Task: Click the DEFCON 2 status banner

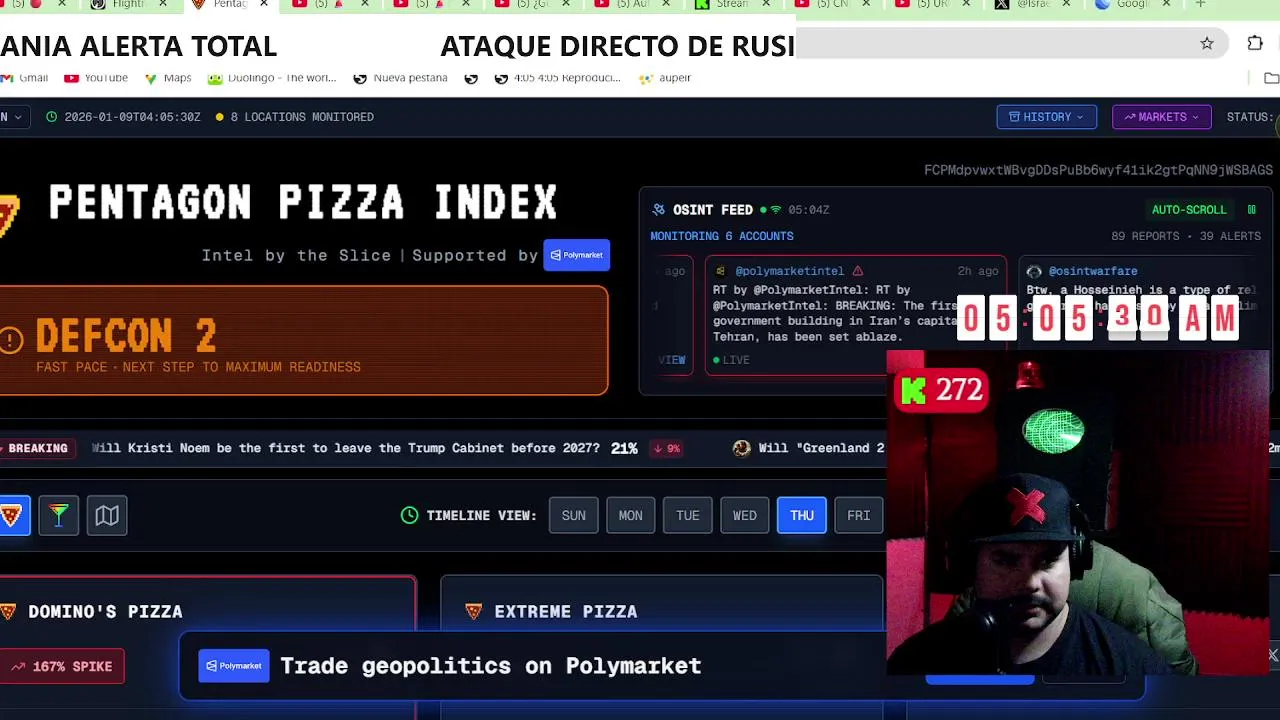Action: [x=303, y=341]
